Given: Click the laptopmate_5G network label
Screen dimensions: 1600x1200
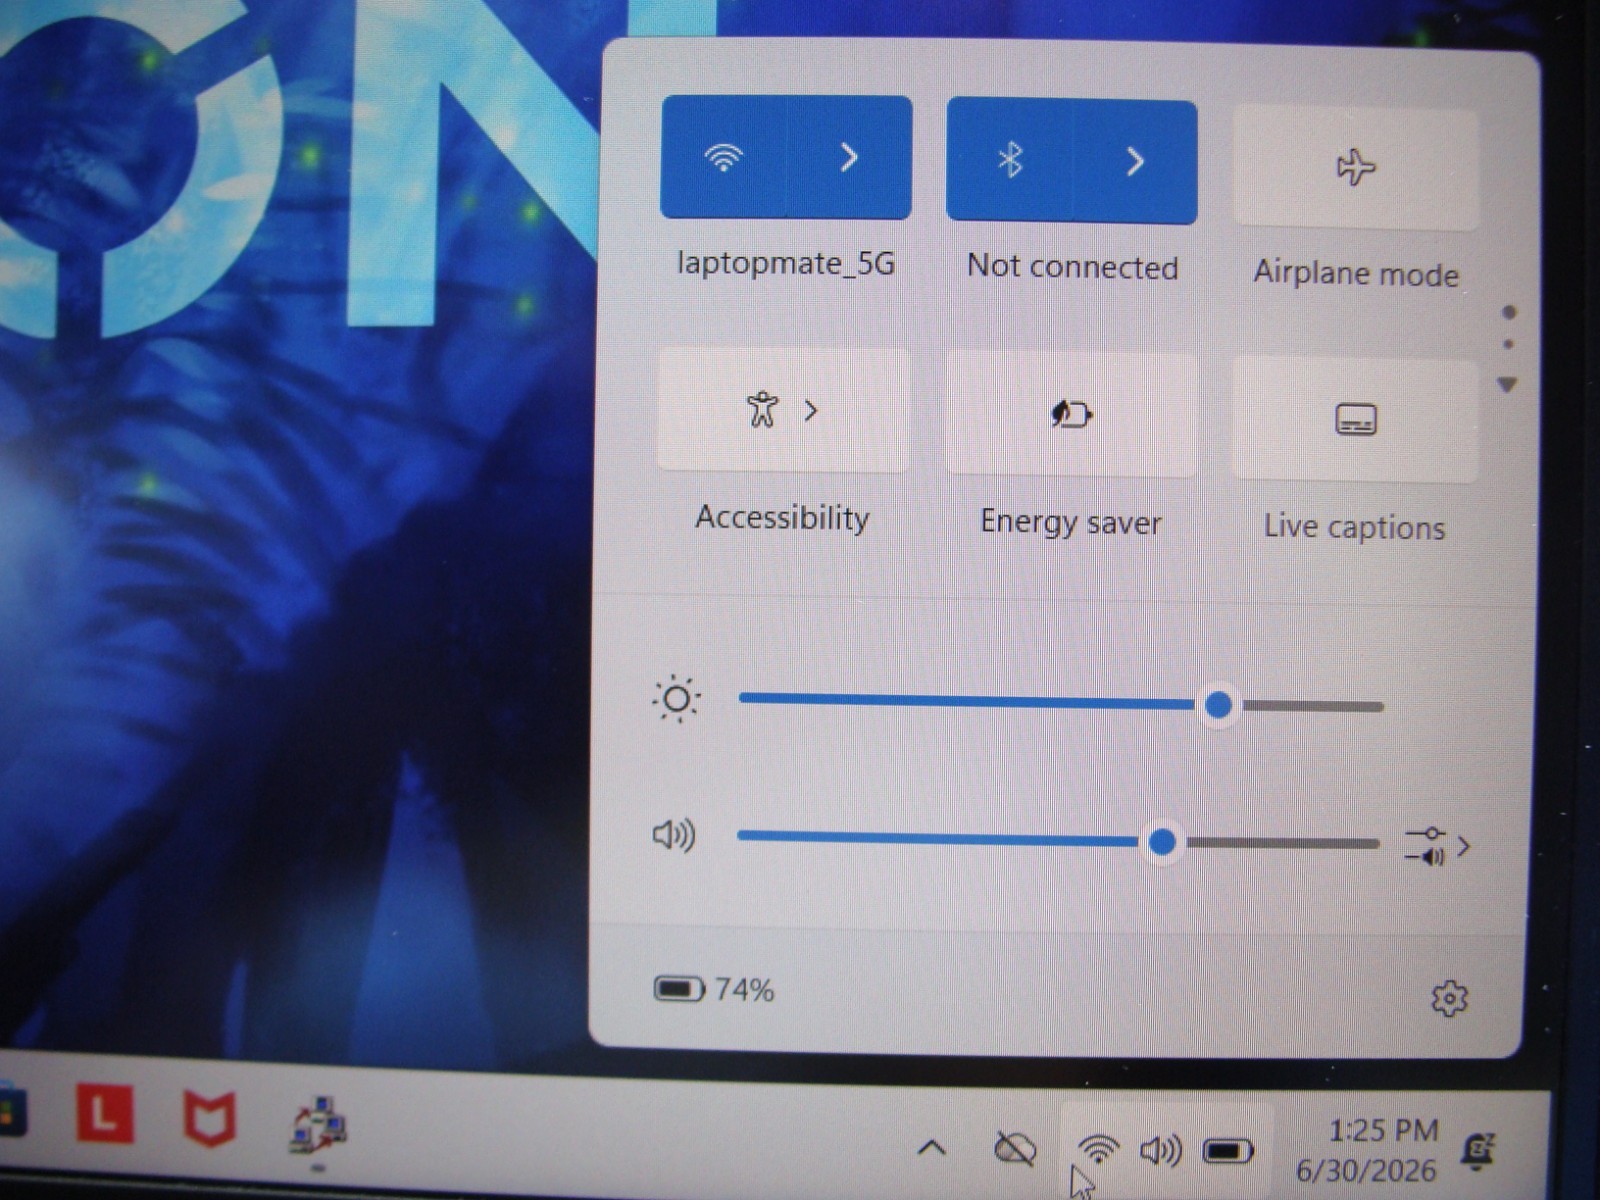Looking at the screenshot, I should click(x=786, y=264).
